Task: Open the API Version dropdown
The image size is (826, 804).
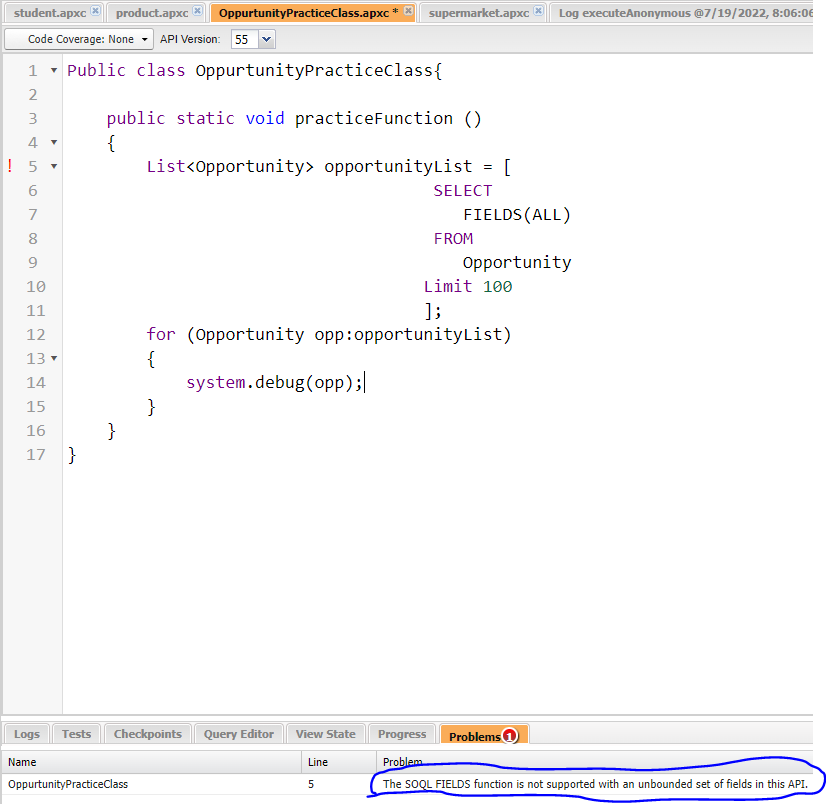Action: (x=253, y=39)
